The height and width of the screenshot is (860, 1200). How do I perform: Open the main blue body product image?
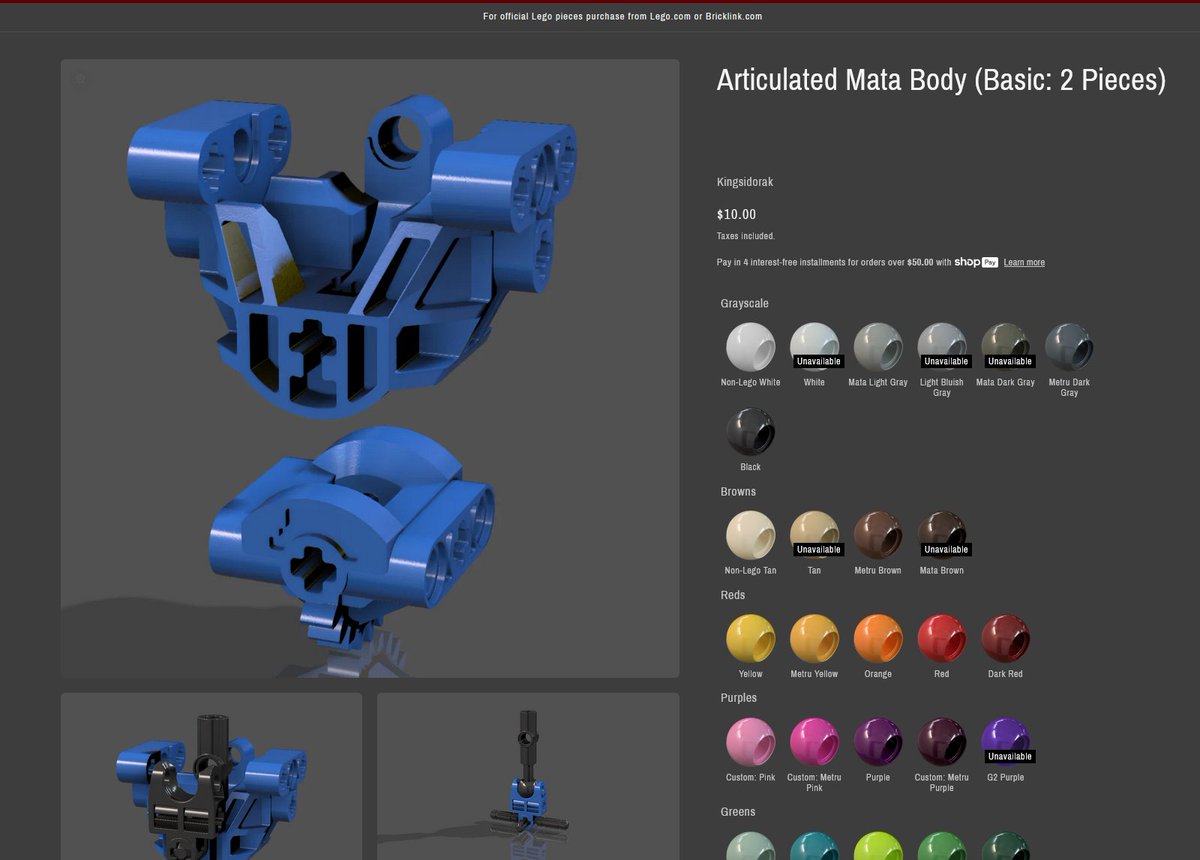click(x=370, y=368)
